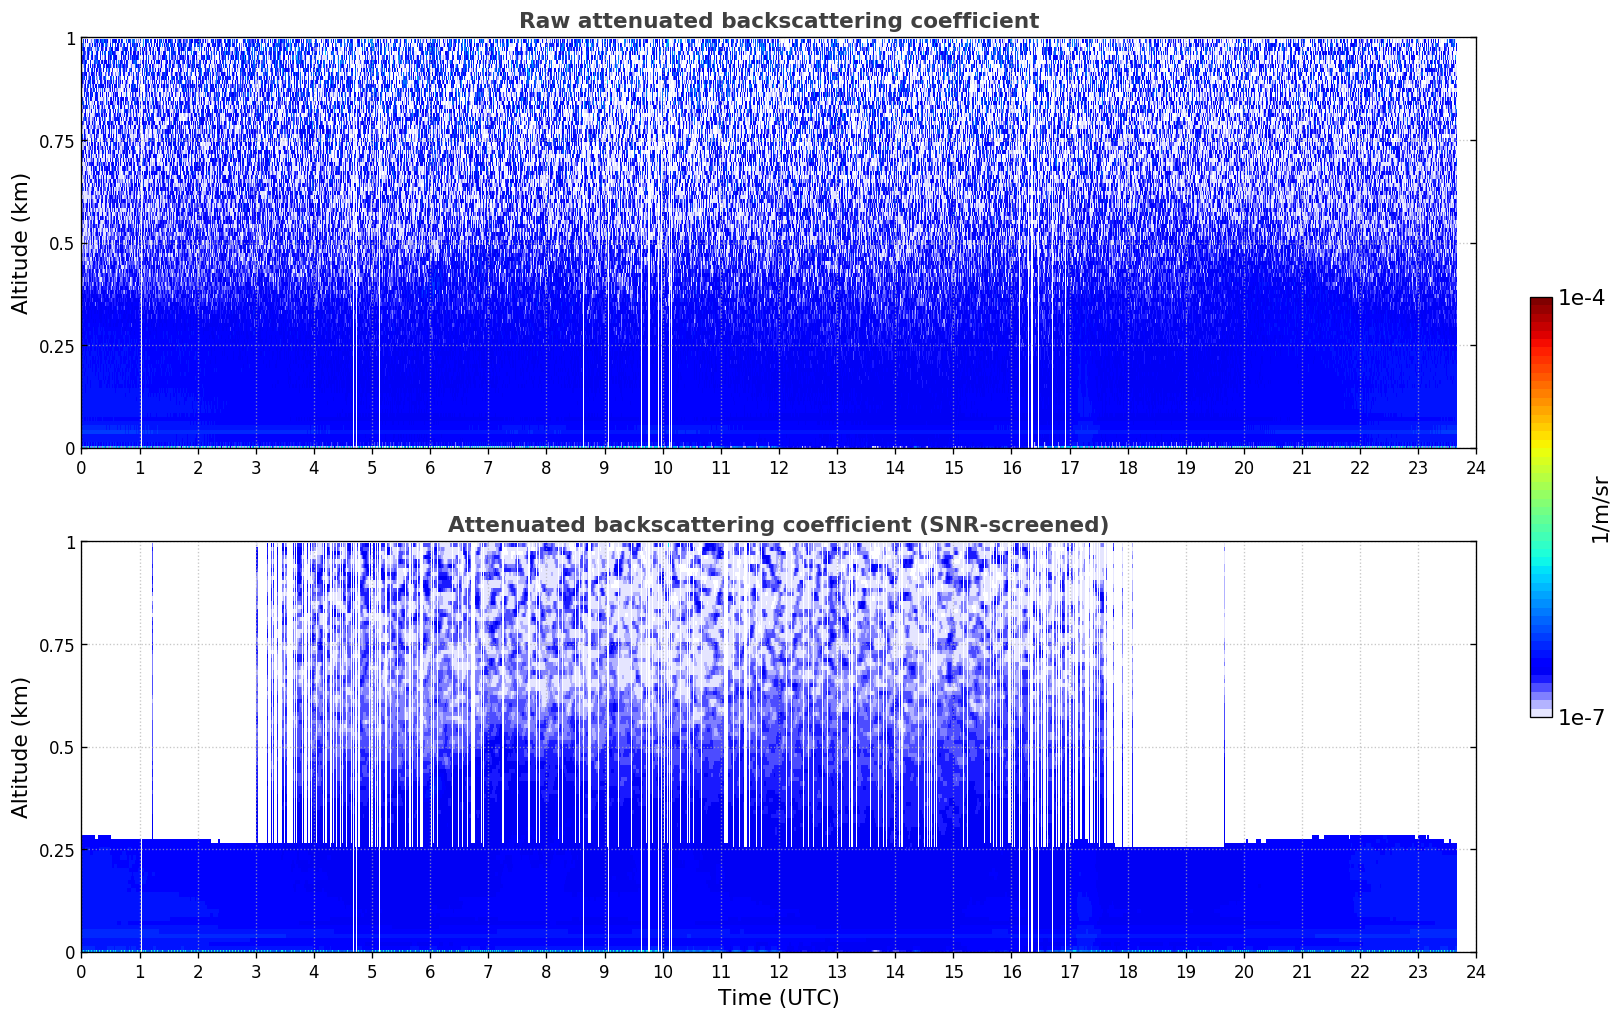
Task: Click hour 24 tick on upper plot time axis
Action: tap(1476, 467)
